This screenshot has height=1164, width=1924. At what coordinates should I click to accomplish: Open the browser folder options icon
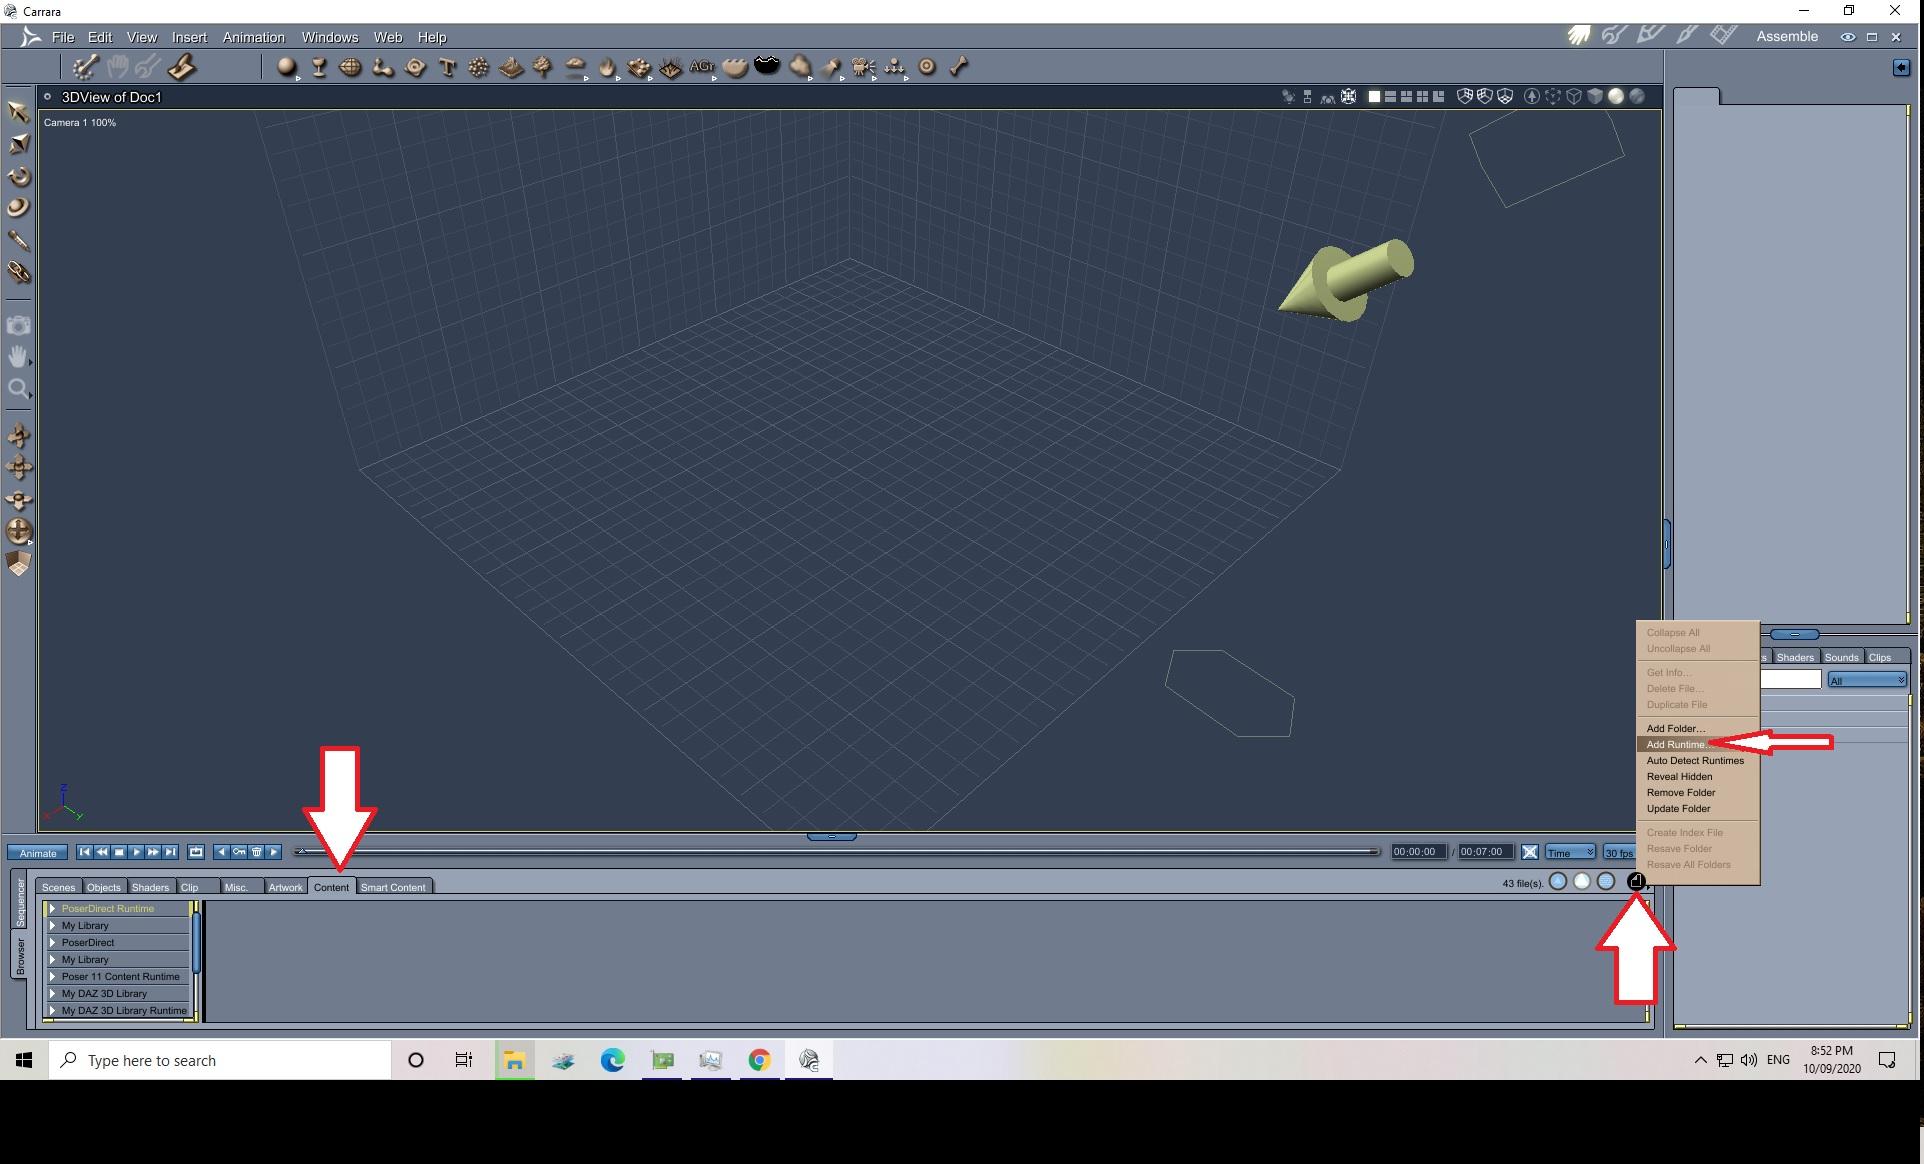1636,881
